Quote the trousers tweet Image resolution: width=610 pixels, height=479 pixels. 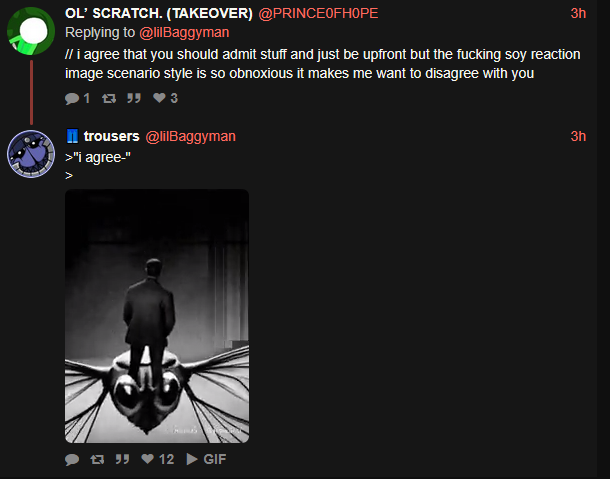[x=122, y=459]
